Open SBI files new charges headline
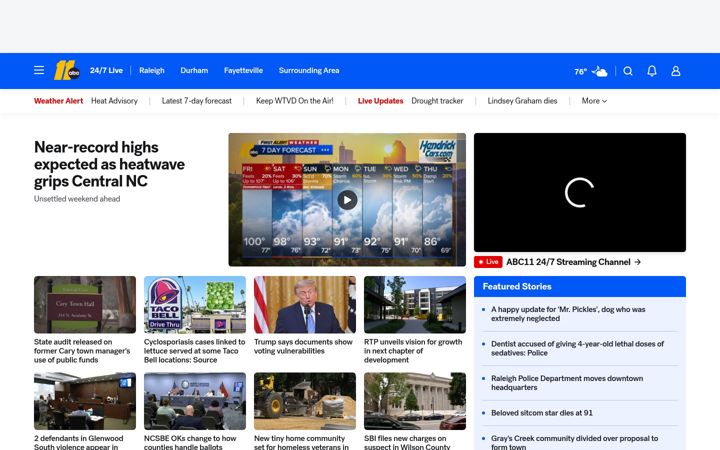Screen dimensions: 720x450 tap(407, 442)
